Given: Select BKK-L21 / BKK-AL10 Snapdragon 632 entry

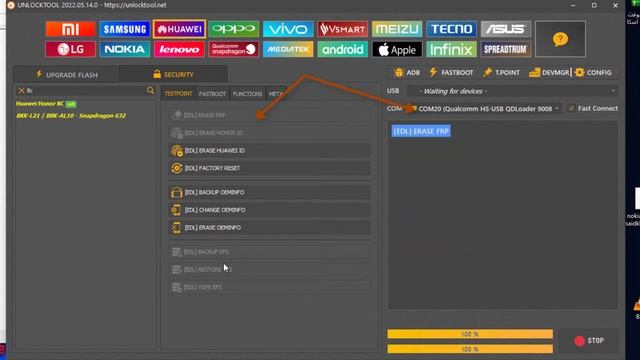Looking at the screenshot, I should [x=71, y=116].
